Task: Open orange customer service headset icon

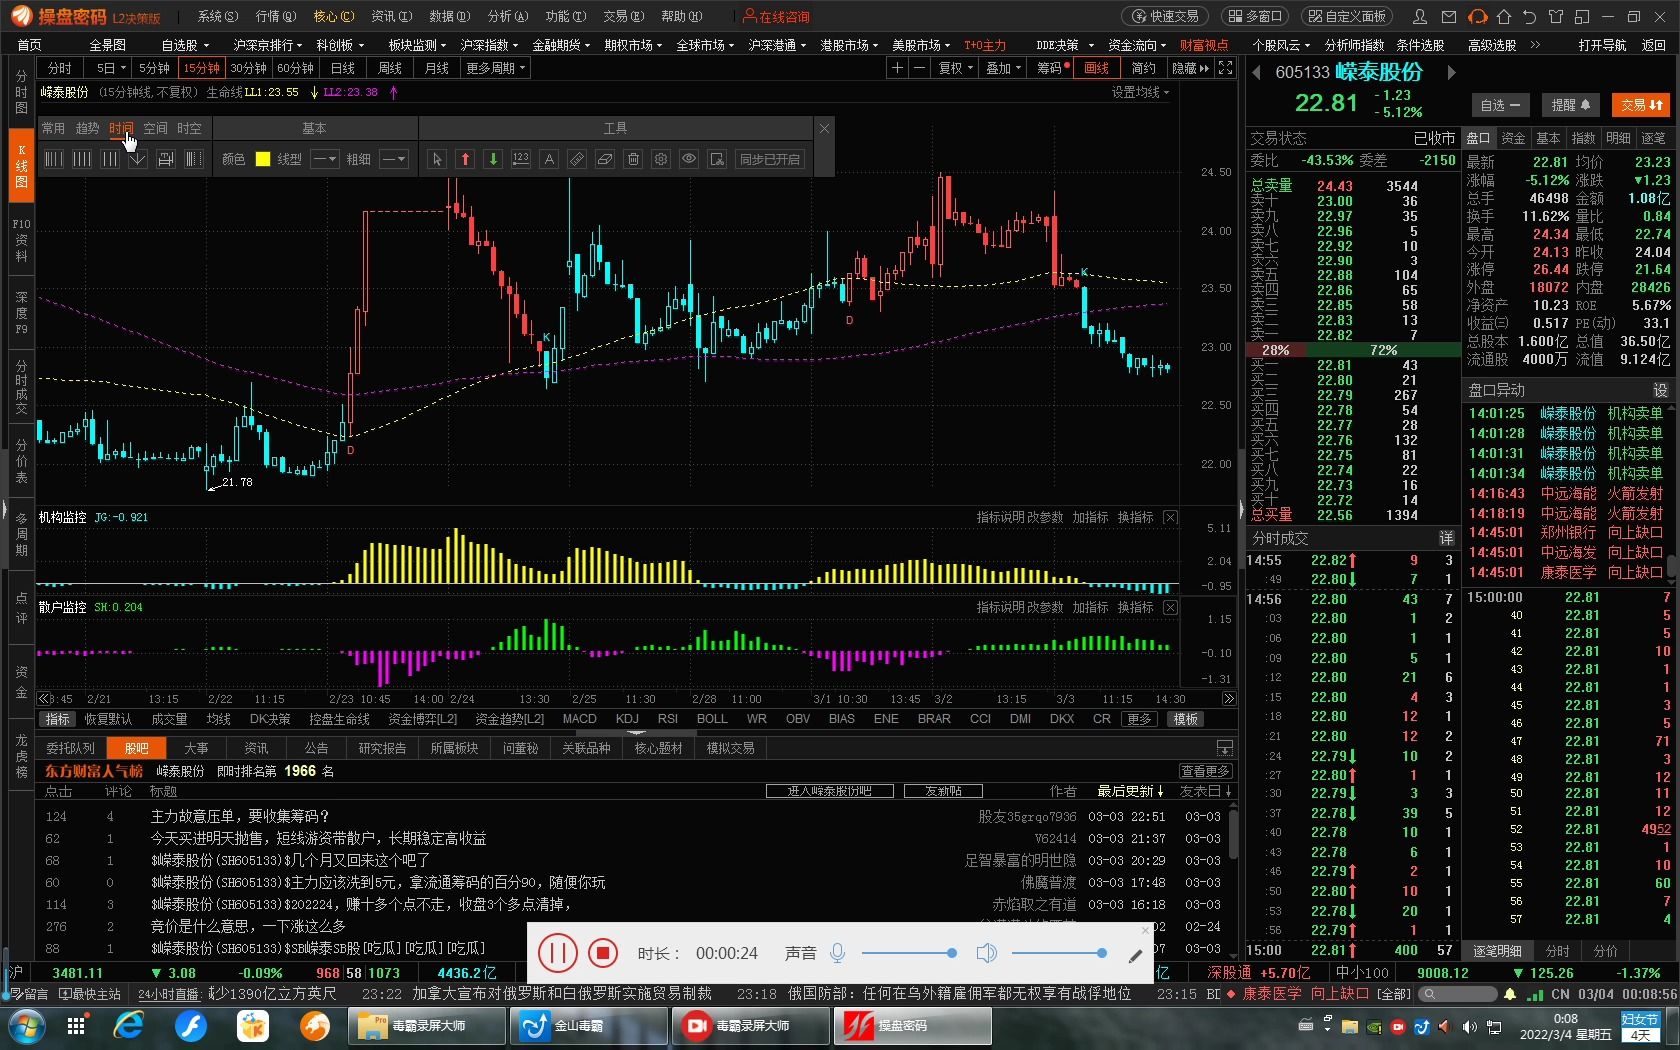Action: click(1477, 16)
